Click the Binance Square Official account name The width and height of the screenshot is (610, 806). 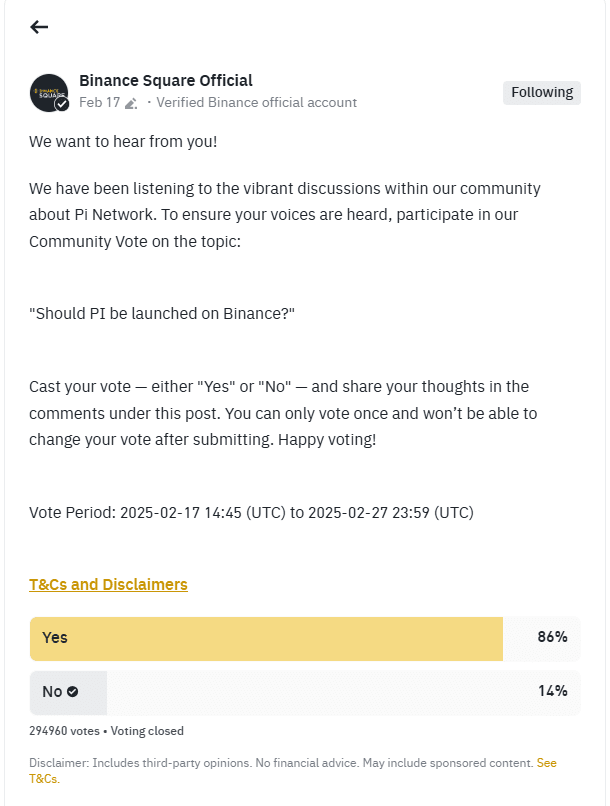tap(166, 80)
